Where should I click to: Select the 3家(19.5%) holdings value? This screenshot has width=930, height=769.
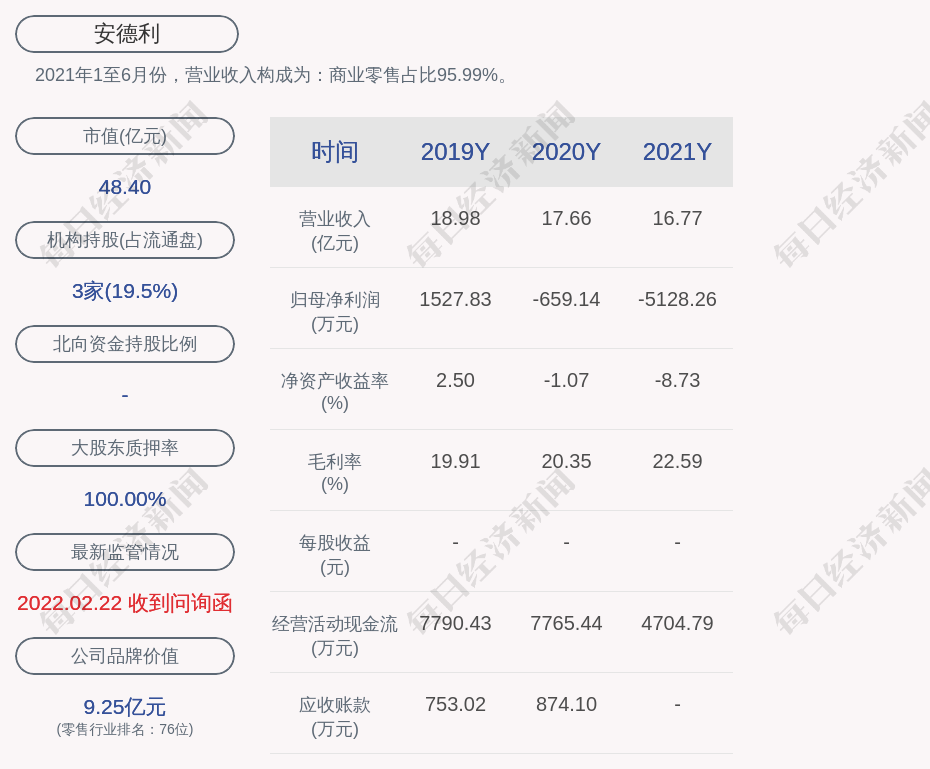125,291
